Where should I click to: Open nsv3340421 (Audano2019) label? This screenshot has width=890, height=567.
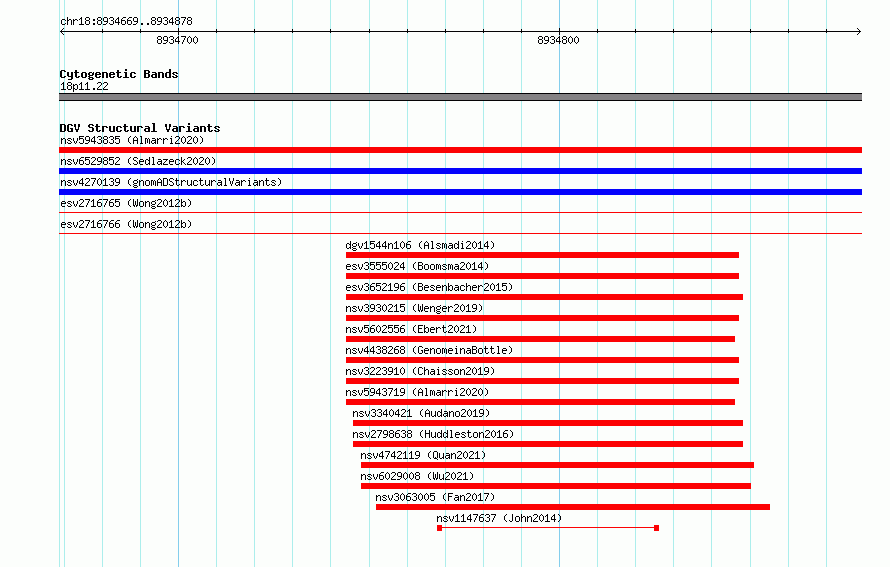pos(421,413)
